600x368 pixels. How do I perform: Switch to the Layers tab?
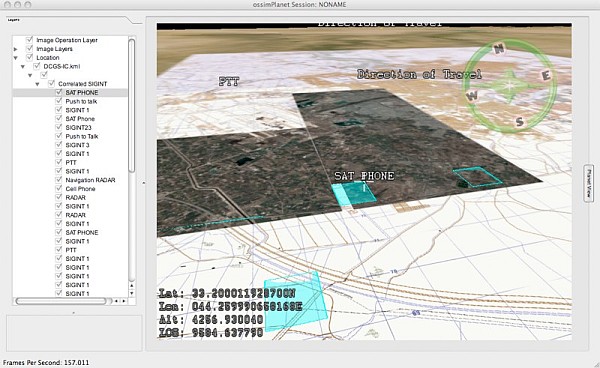pyautogui.click(x=13, y=20)
